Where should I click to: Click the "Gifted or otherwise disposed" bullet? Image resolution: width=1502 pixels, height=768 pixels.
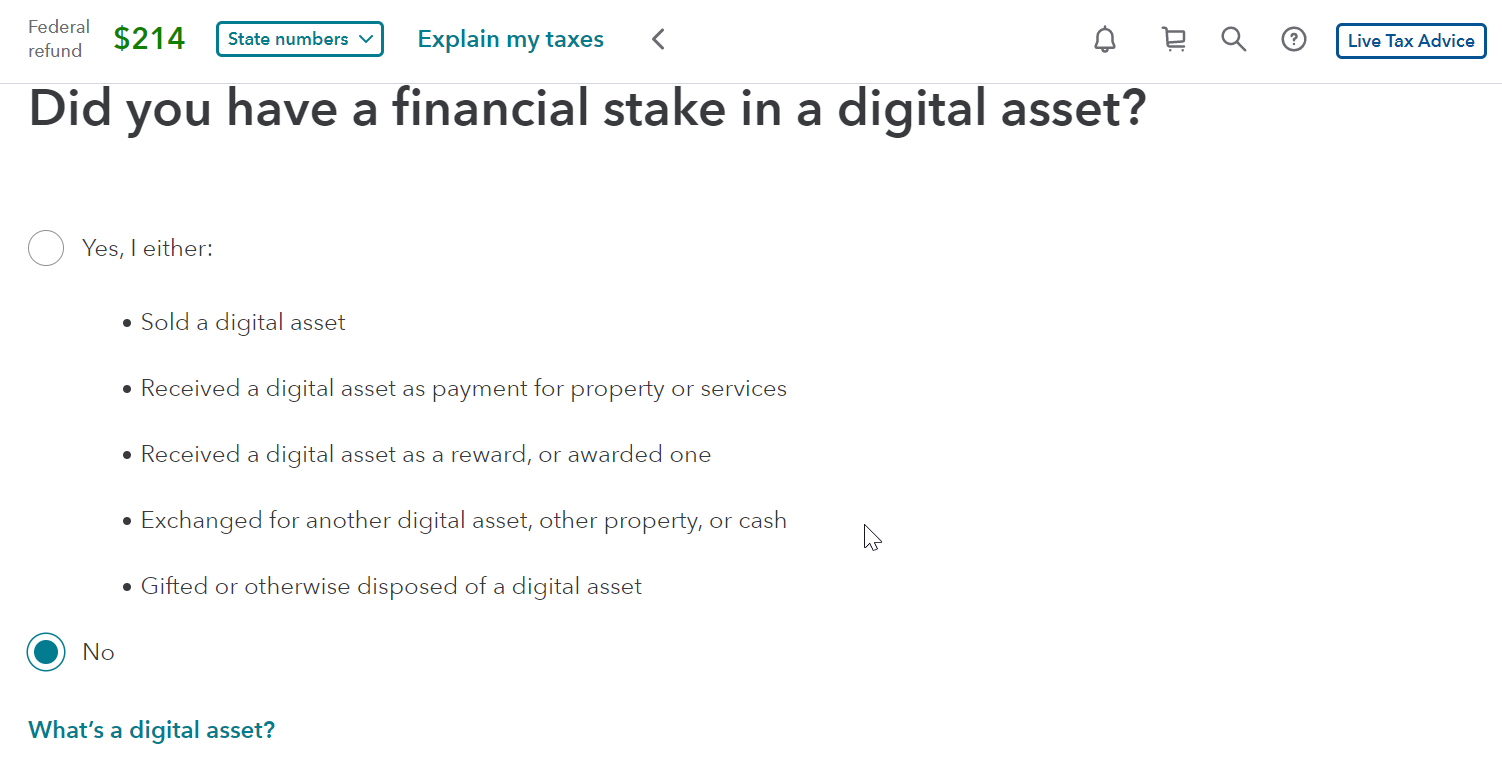tap(382, 587)
